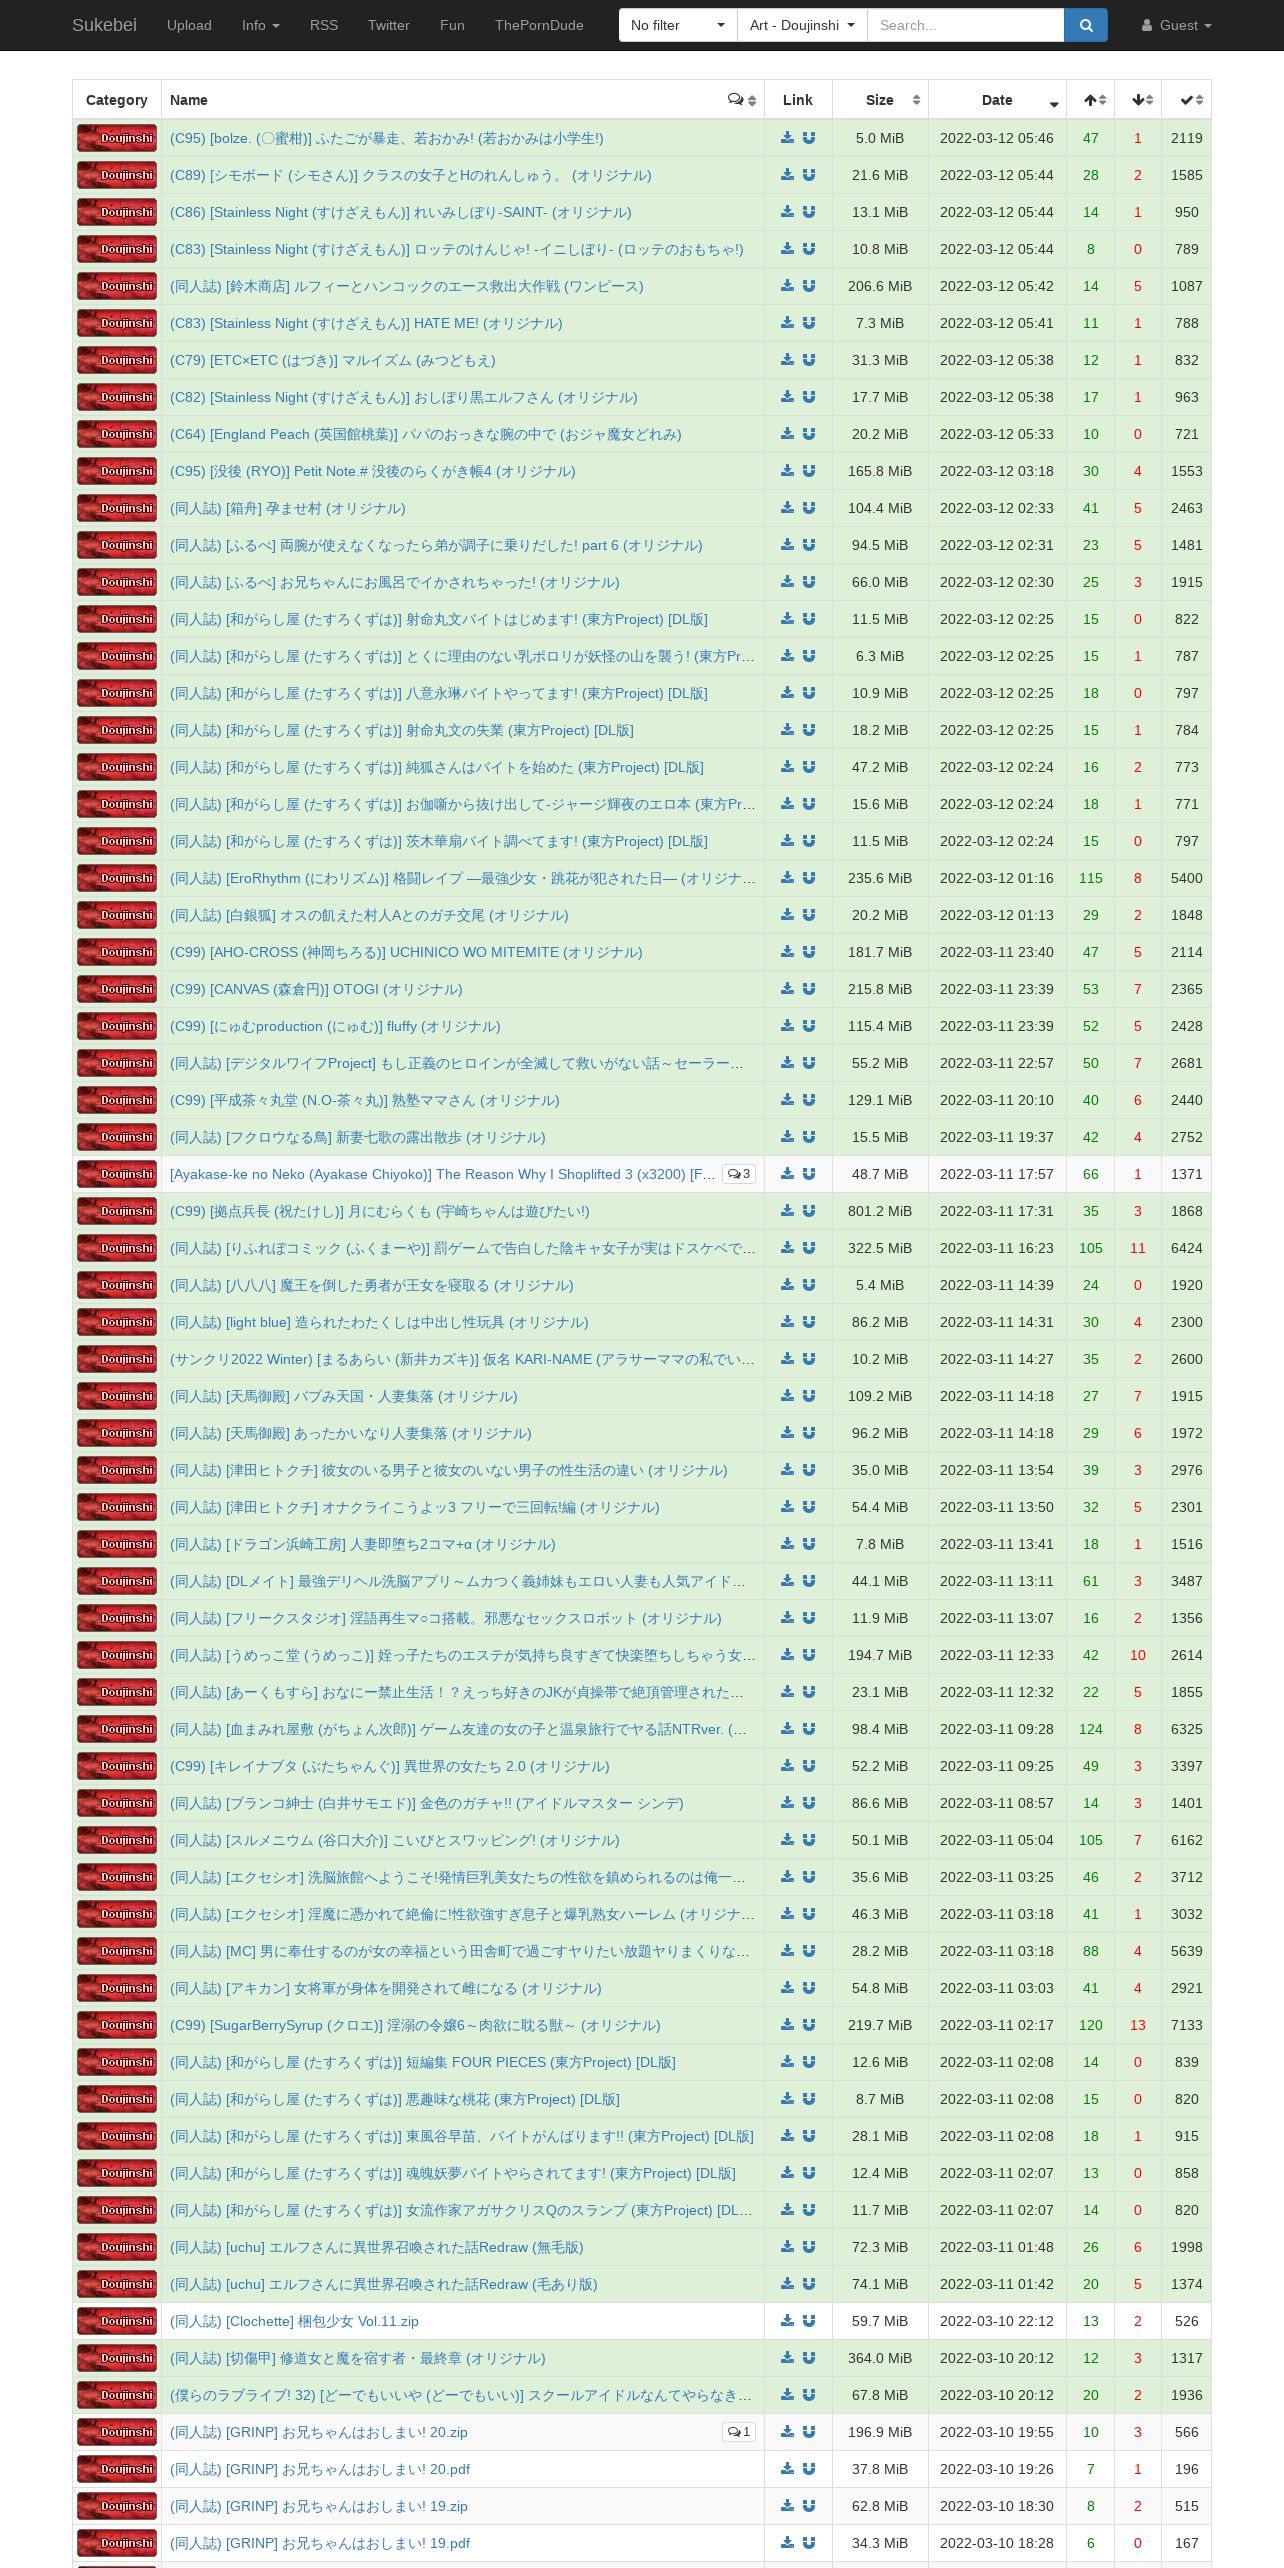Open the Fun nav link
The height and width of the screenshot is (2568, 1284).
pyautogui.click(x=452, y=25)
